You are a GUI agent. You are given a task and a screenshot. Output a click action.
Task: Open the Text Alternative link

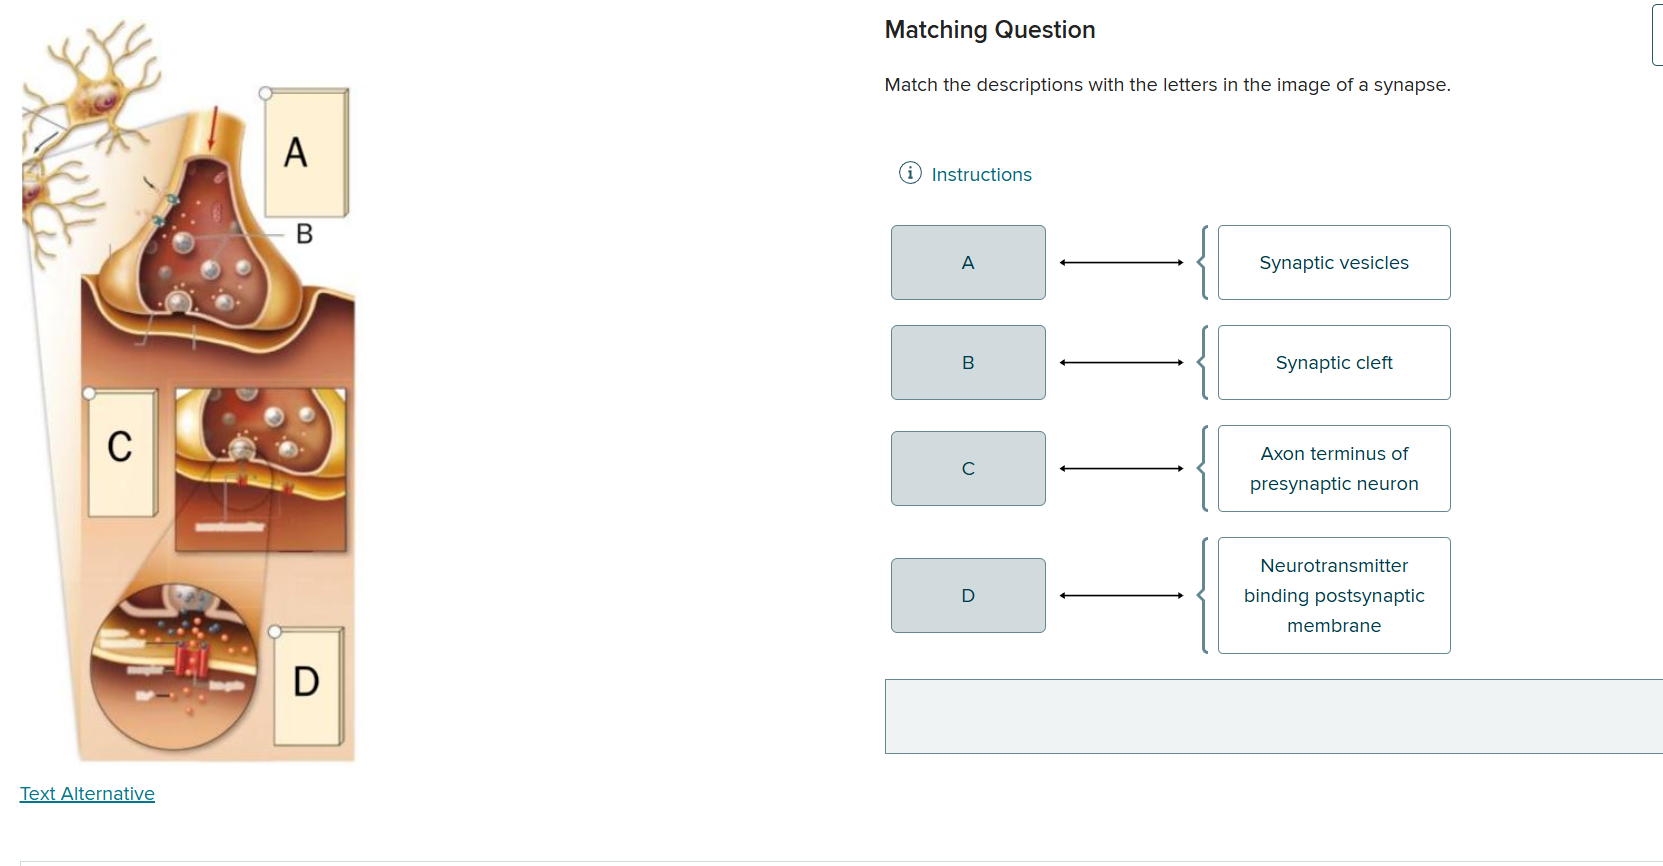[x=87, y=793]
